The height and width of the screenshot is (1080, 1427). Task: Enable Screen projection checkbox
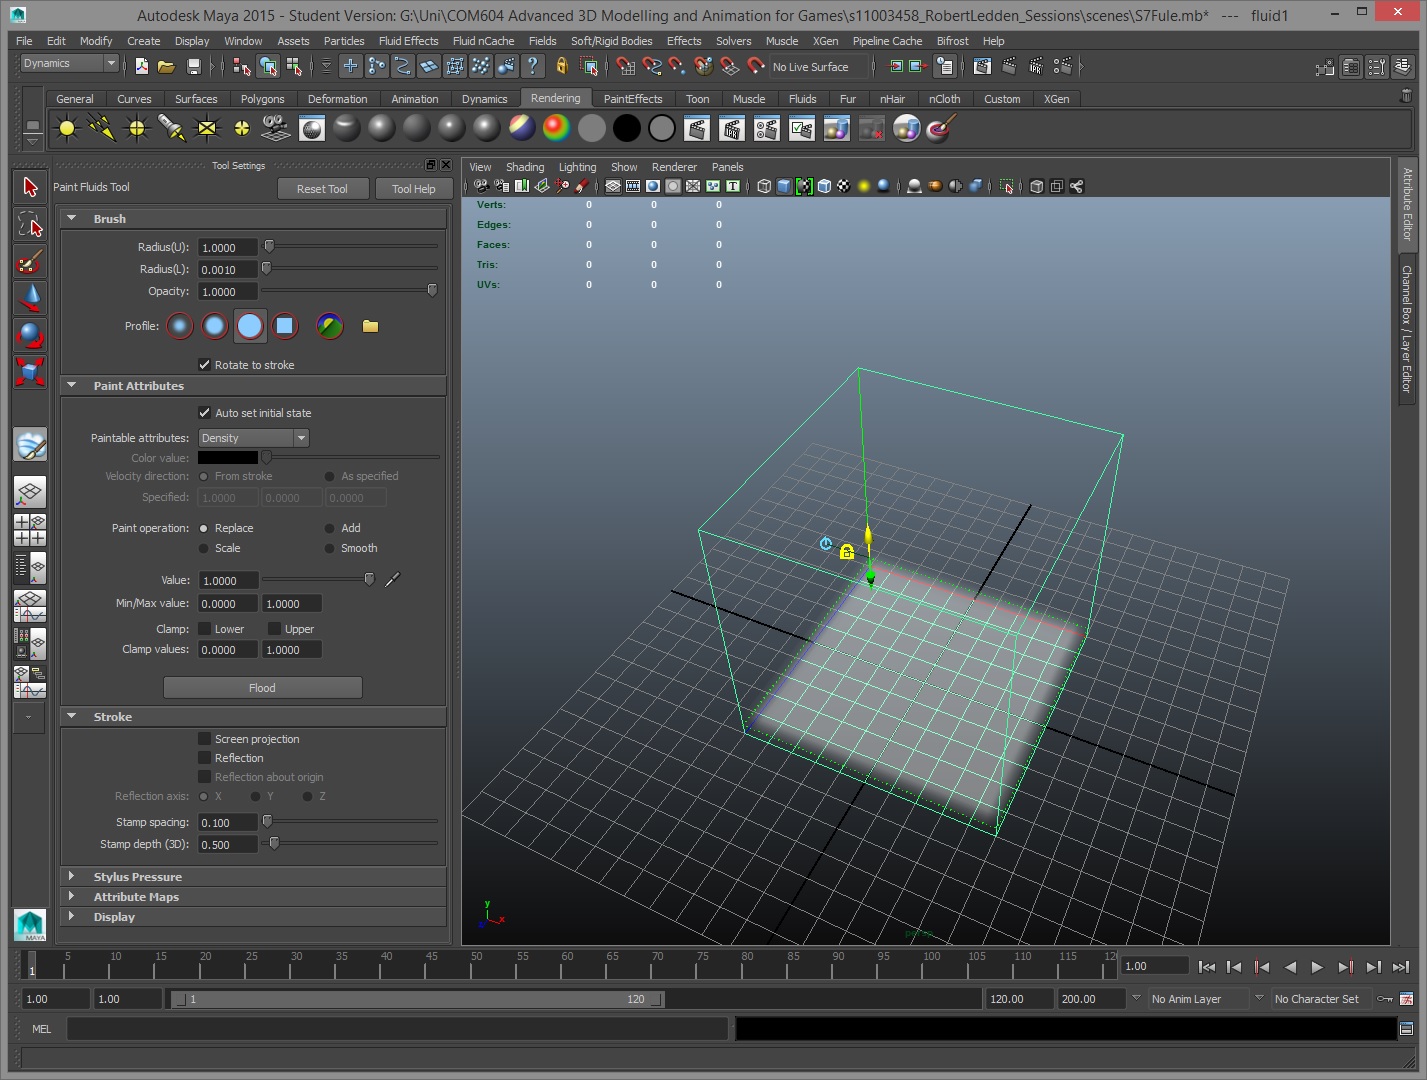[205, 739]
